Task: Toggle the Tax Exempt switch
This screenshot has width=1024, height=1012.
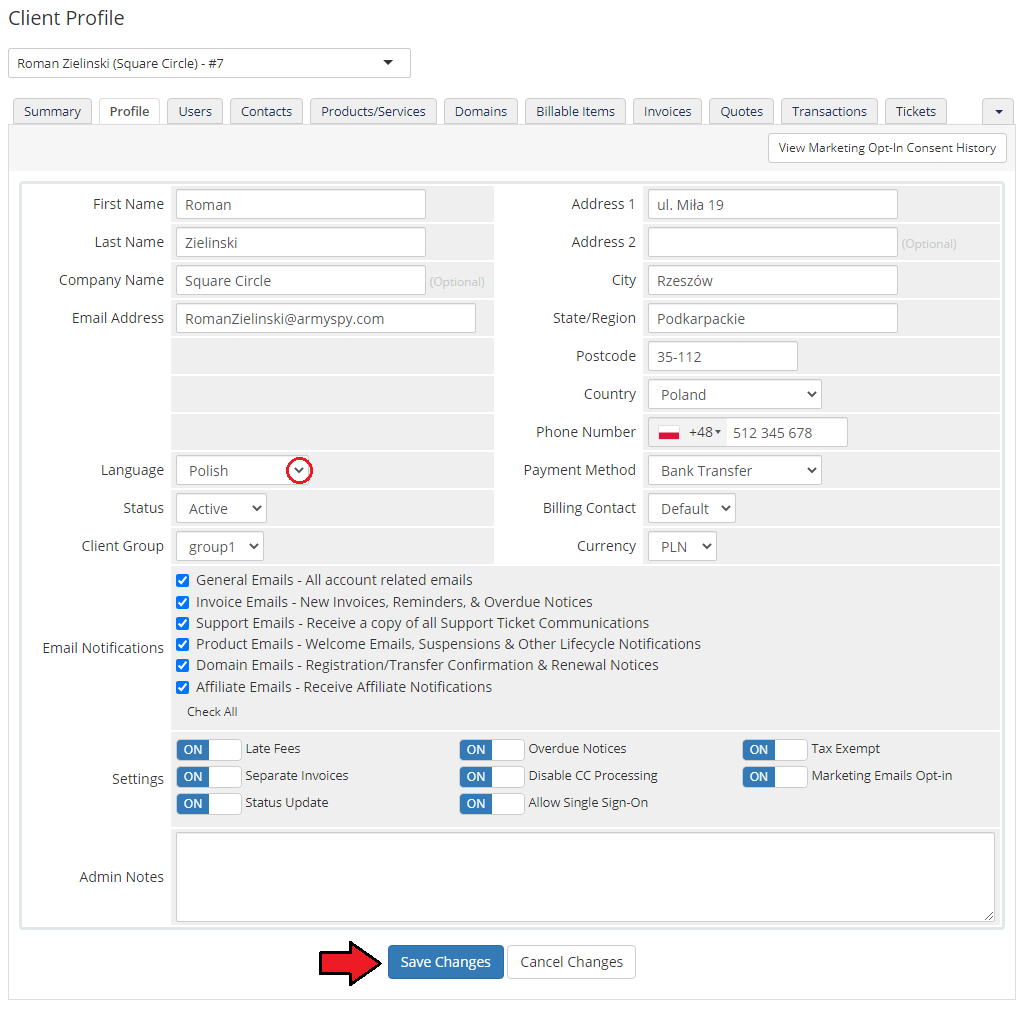Action: click(x=775, y=750)
